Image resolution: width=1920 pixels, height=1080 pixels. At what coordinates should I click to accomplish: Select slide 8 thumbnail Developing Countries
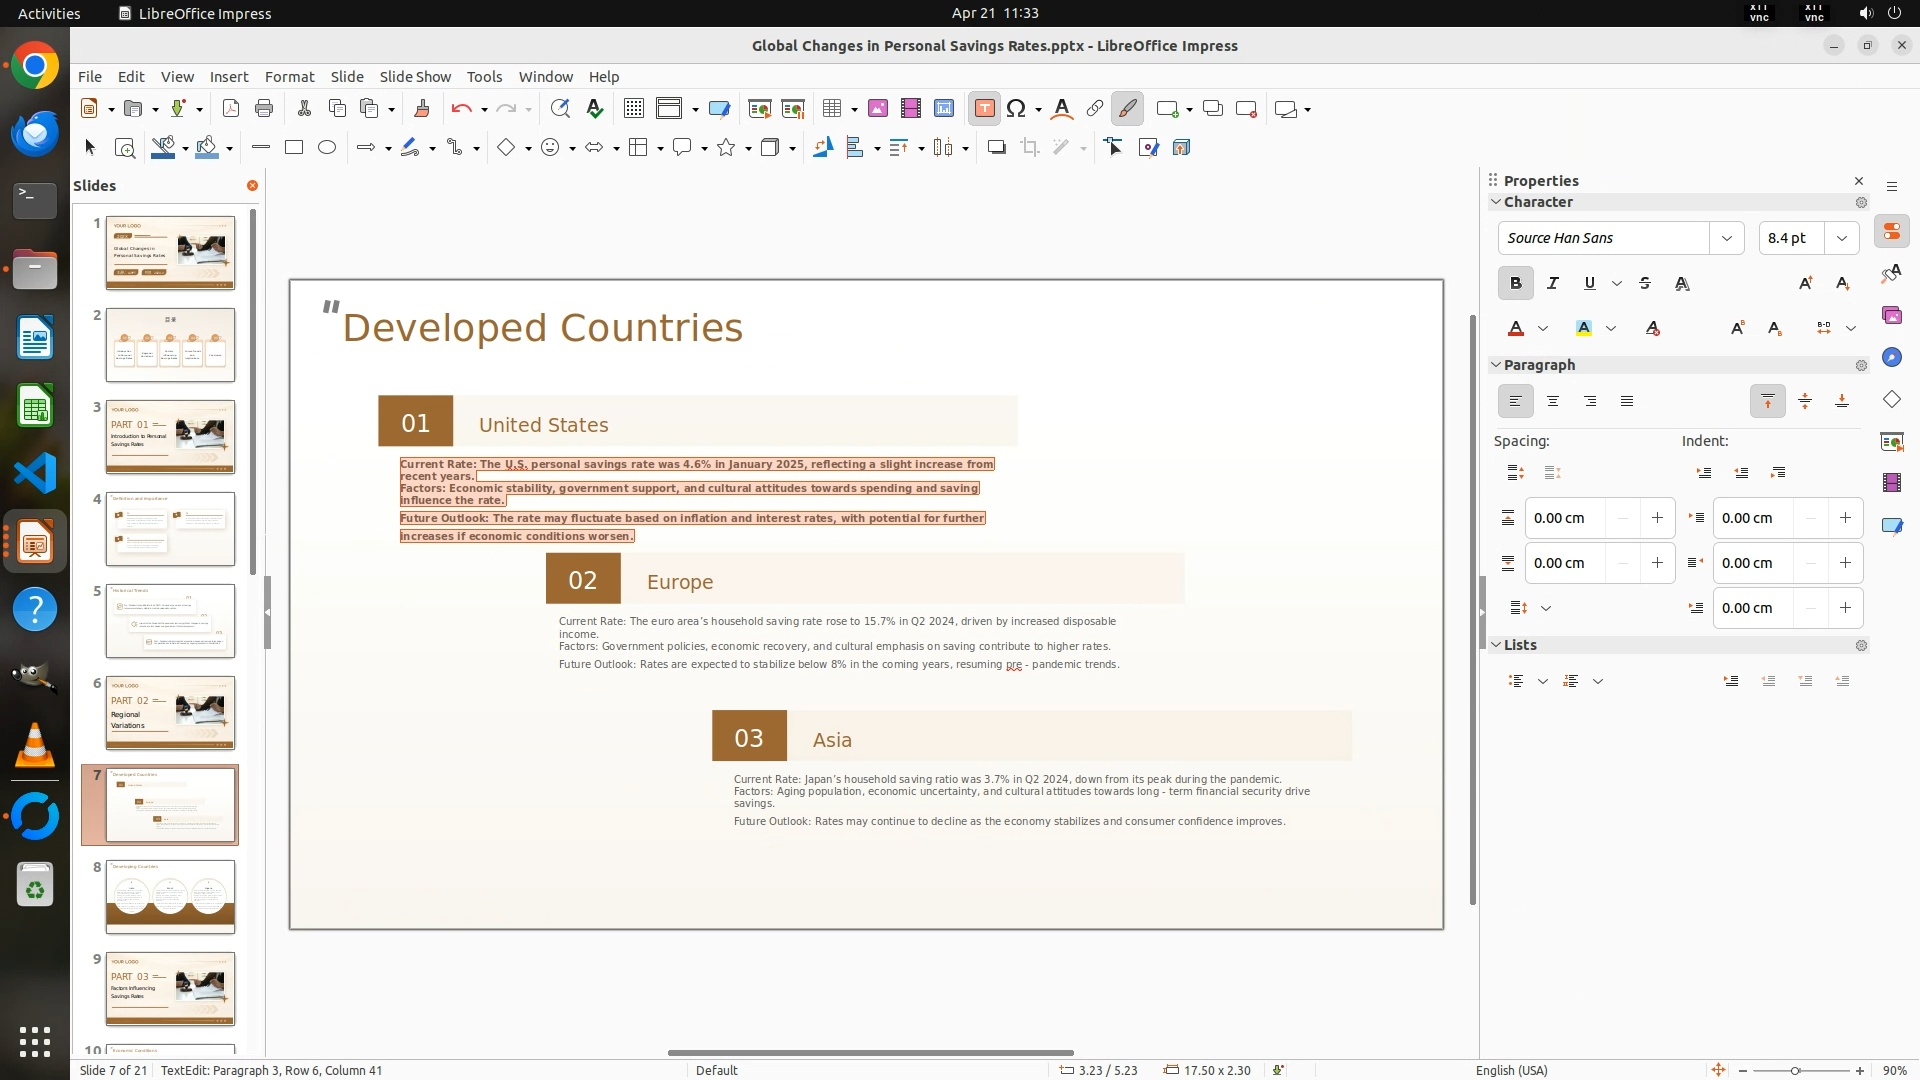[x=170, y=897]
